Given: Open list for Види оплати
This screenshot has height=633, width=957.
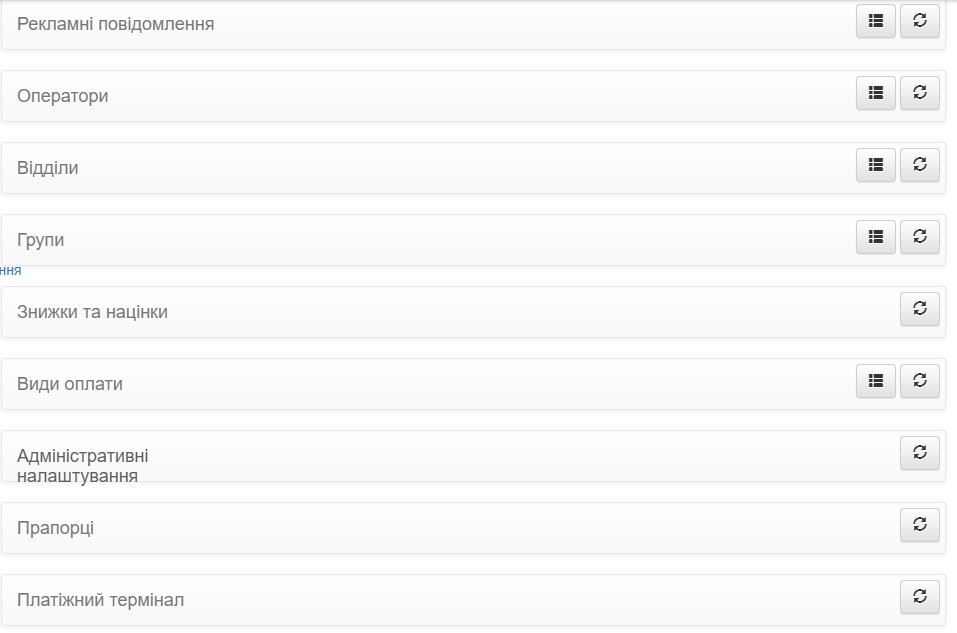Looking at the screenshot, I should (876, 381).
